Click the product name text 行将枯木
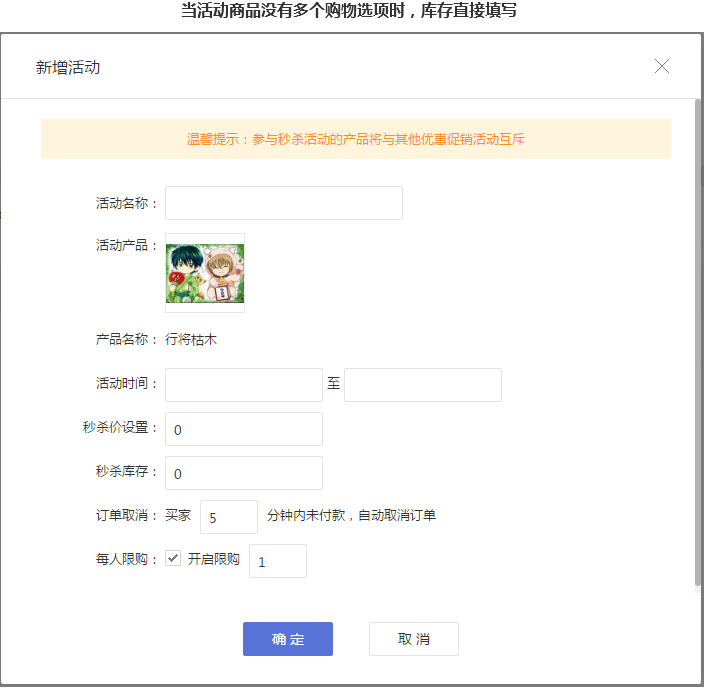Image resolution: width=705 pixels, height=688 pixels. pyautogui.click(x=191, y=339)
